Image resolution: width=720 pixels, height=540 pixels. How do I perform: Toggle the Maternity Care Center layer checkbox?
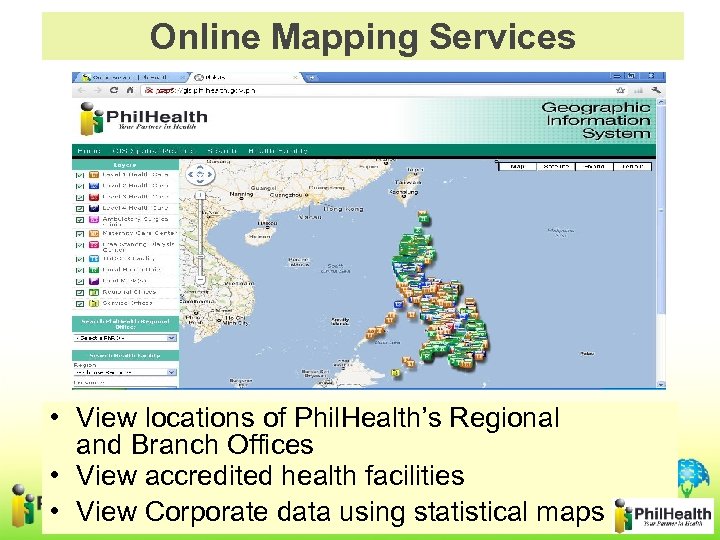(x=80, y=234)
